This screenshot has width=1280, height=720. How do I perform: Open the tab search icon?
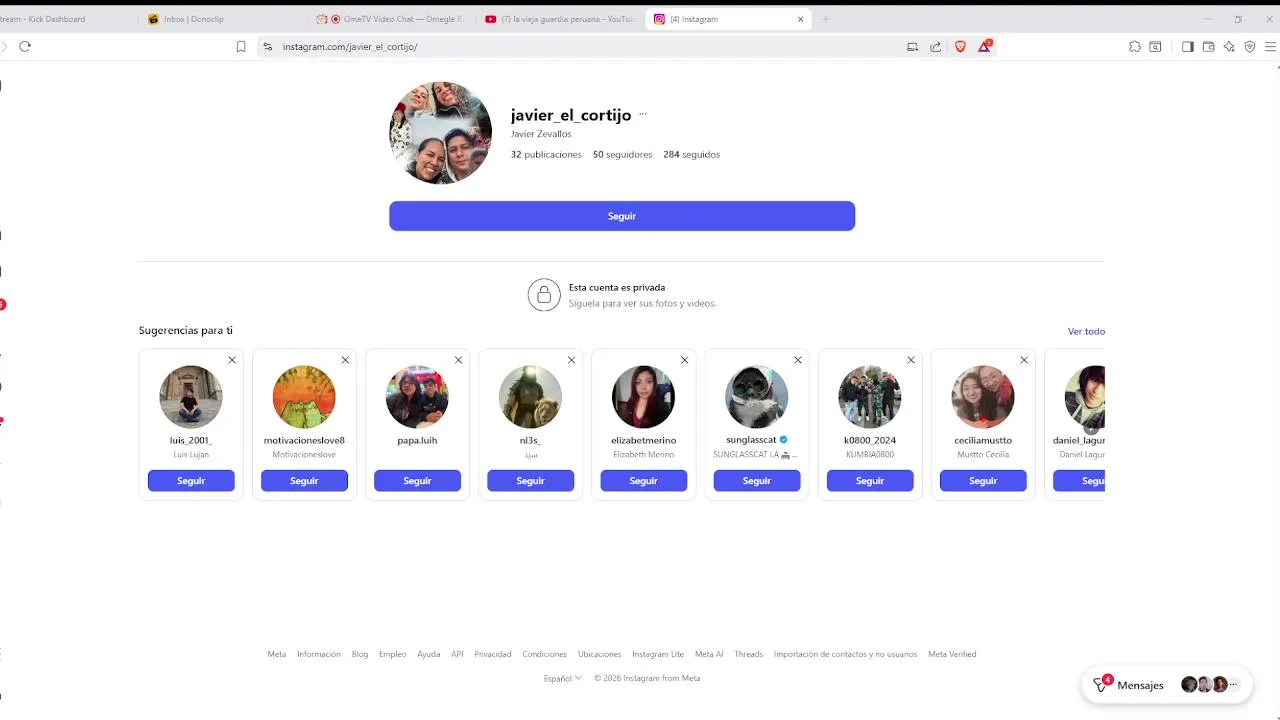[x=1155, y=46]
